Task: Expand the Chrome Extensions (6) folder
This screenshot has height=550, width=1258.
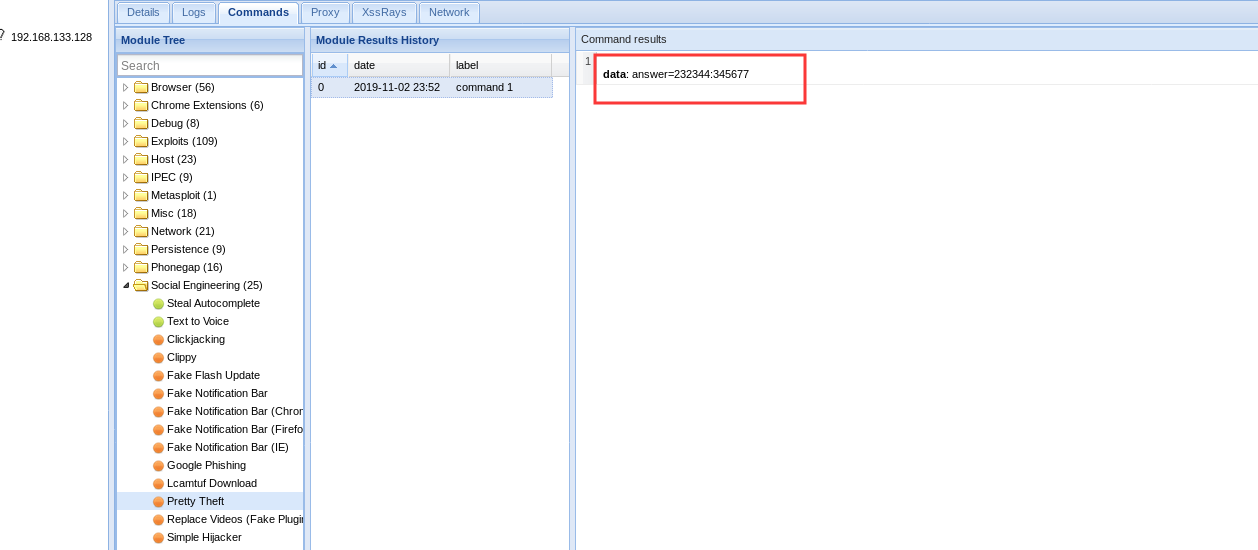Action: click(x=126, y=105)
